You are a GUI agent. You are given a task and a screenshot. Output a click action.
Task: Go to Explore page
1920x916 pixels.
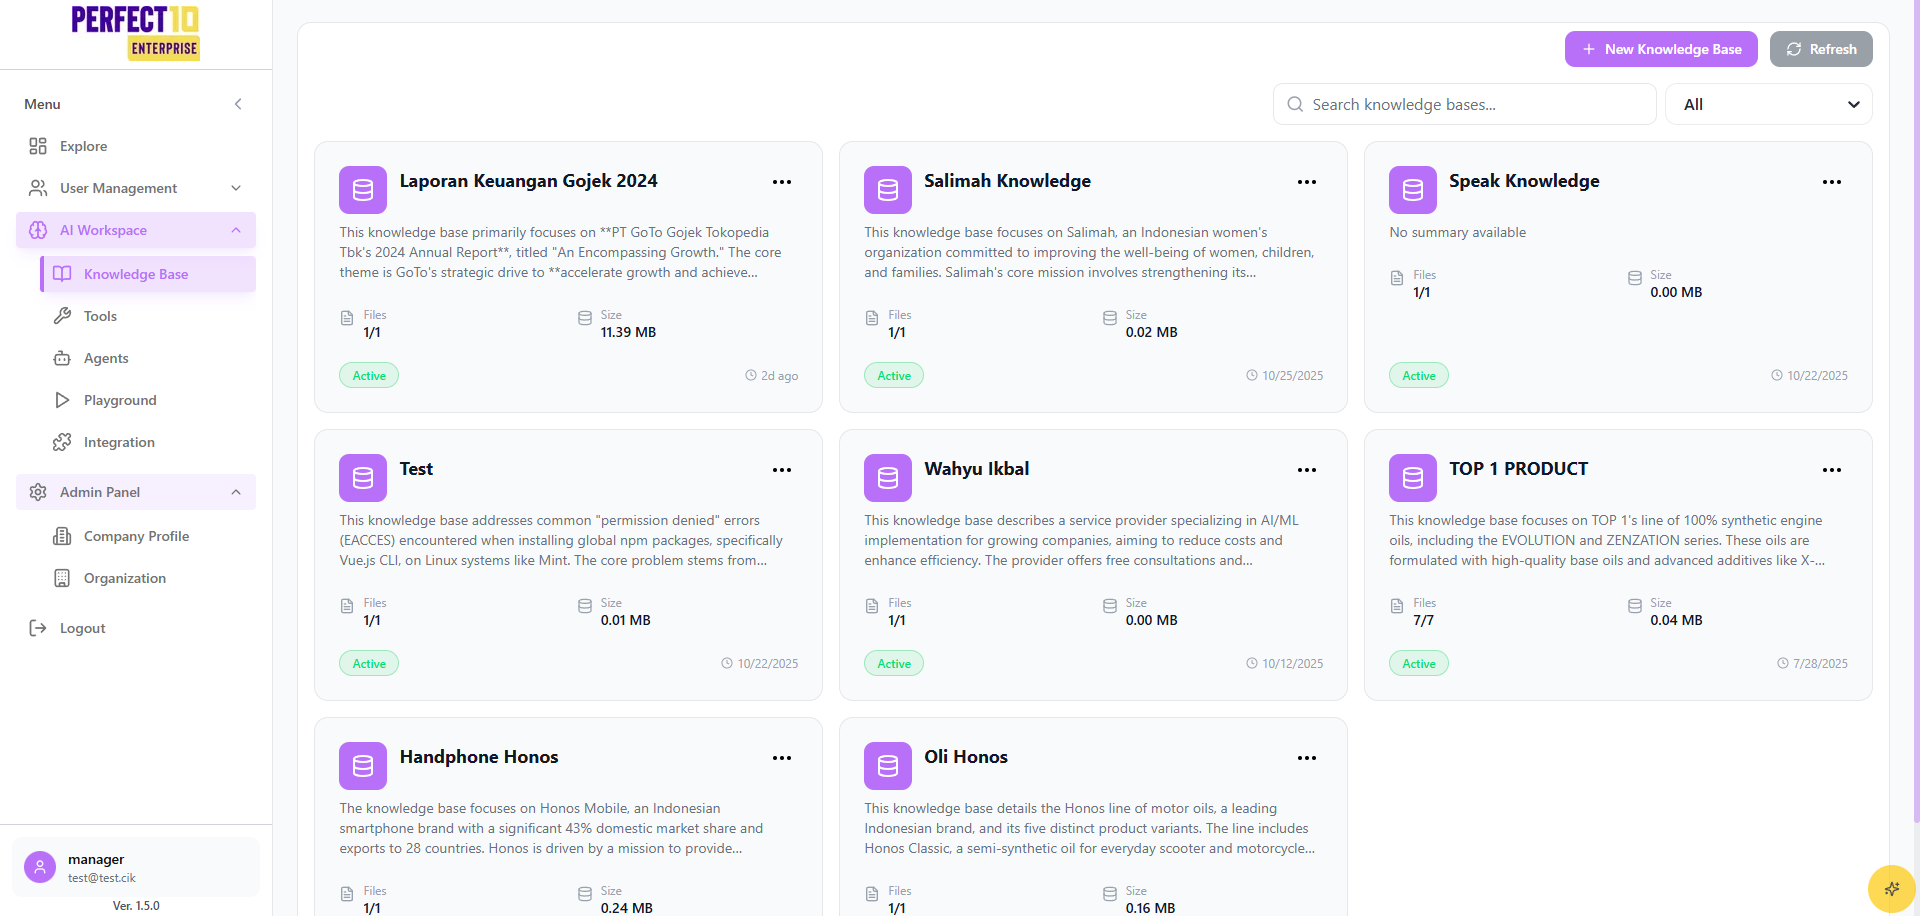pos(136,146)
